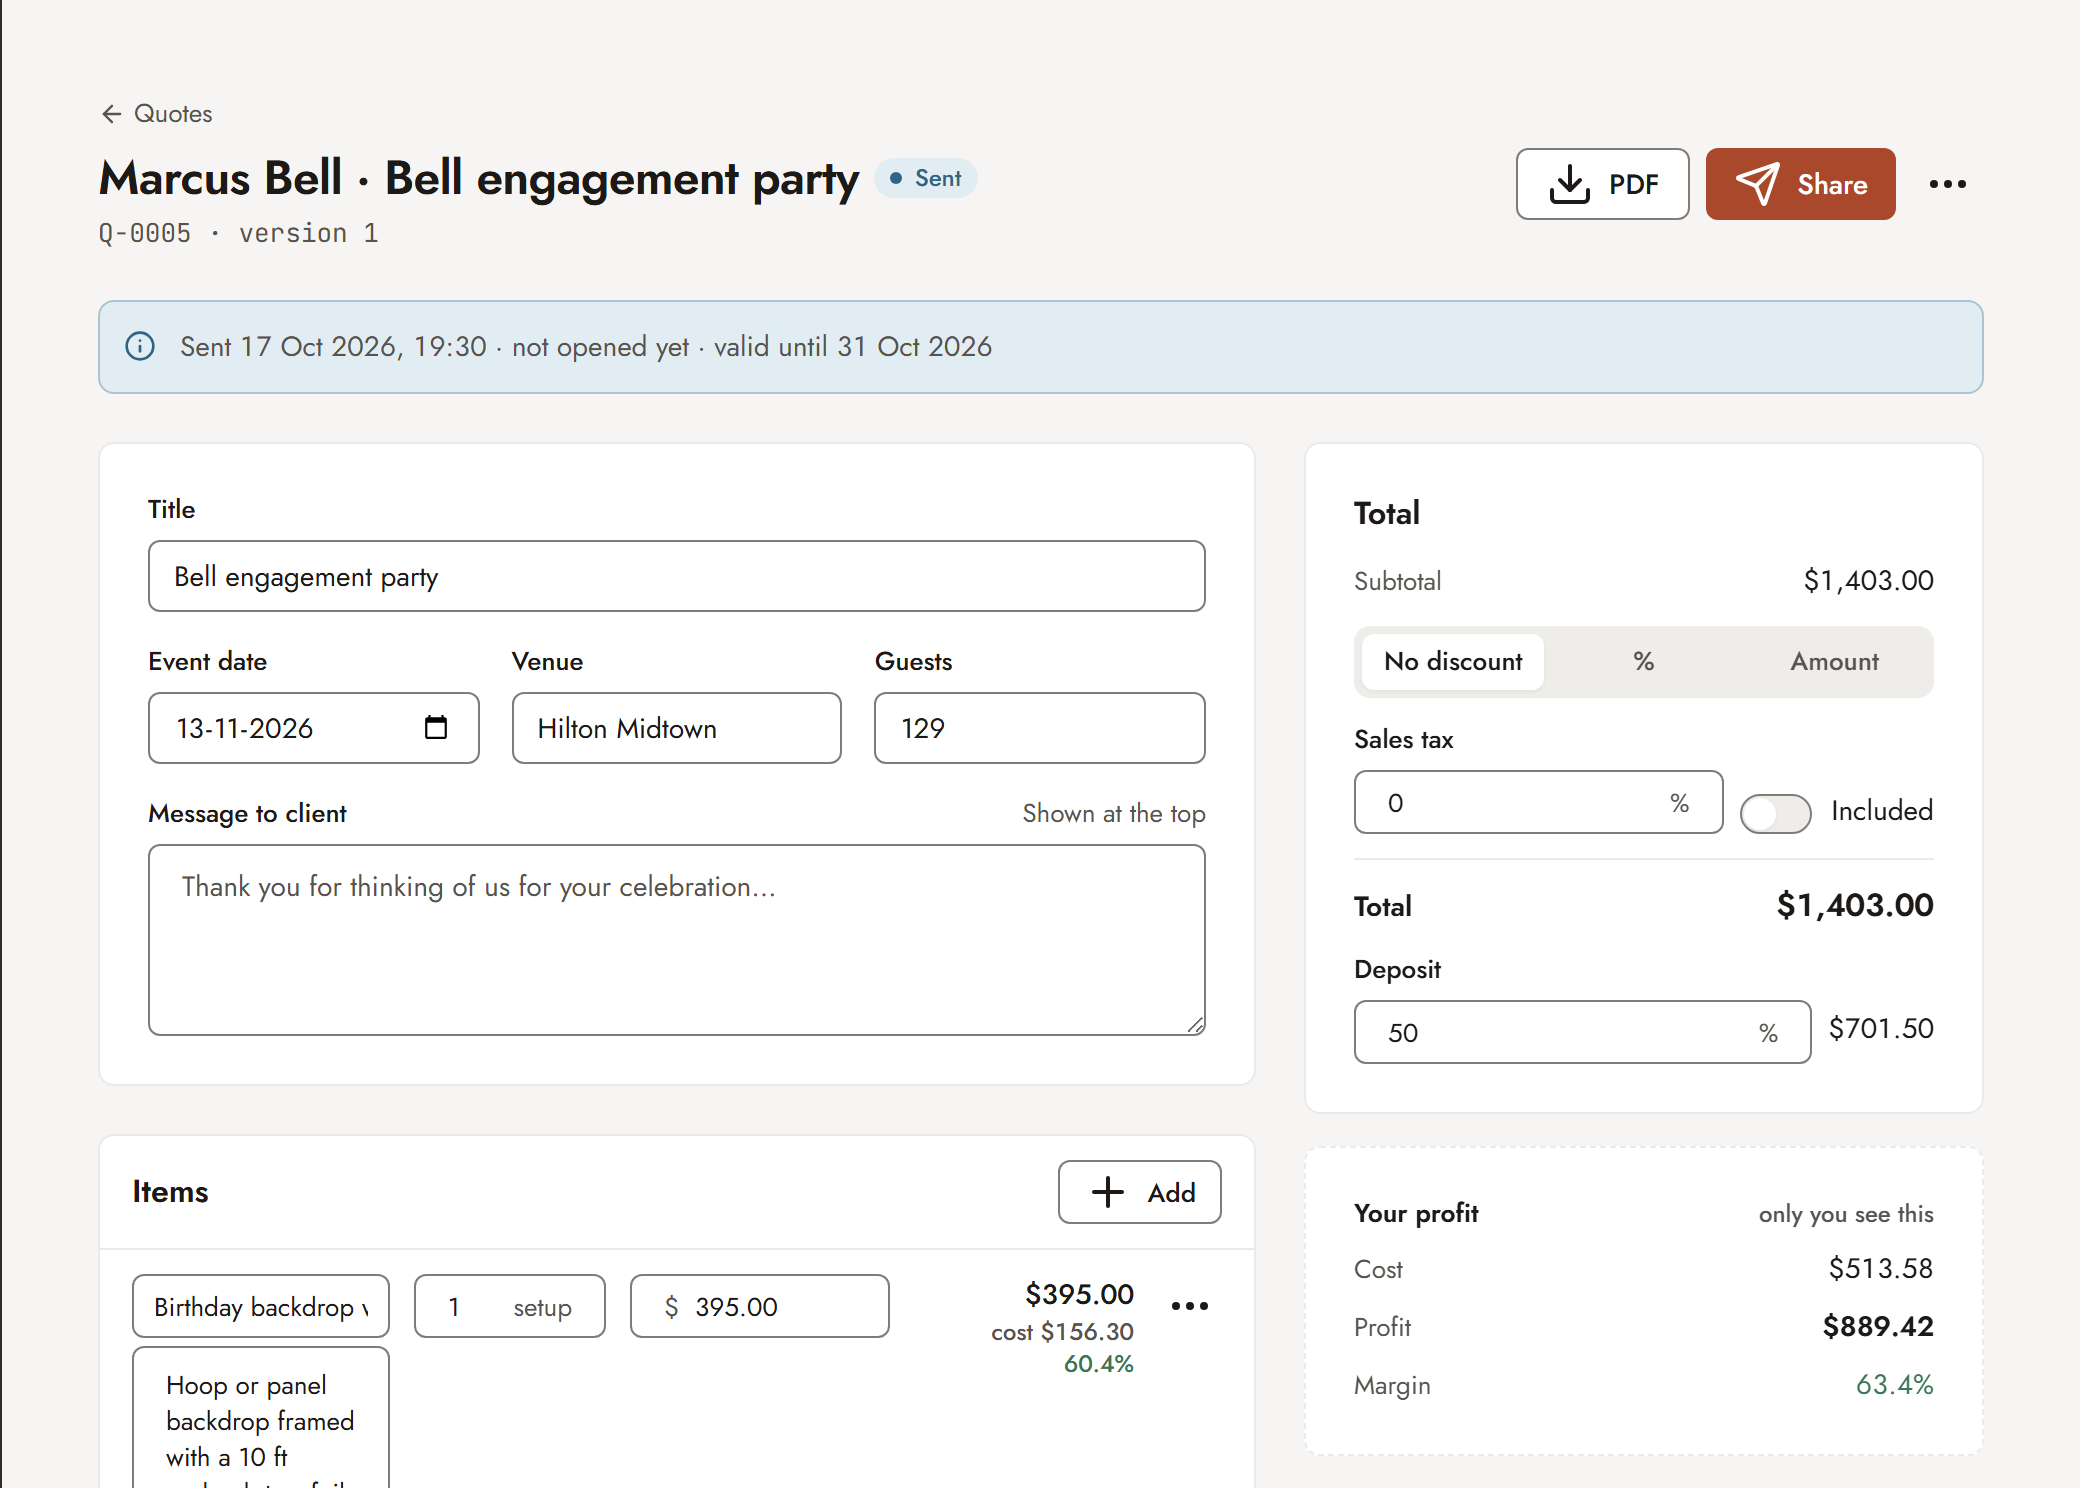Click the Subtotal value $1,403.00

click(1868, 581)
